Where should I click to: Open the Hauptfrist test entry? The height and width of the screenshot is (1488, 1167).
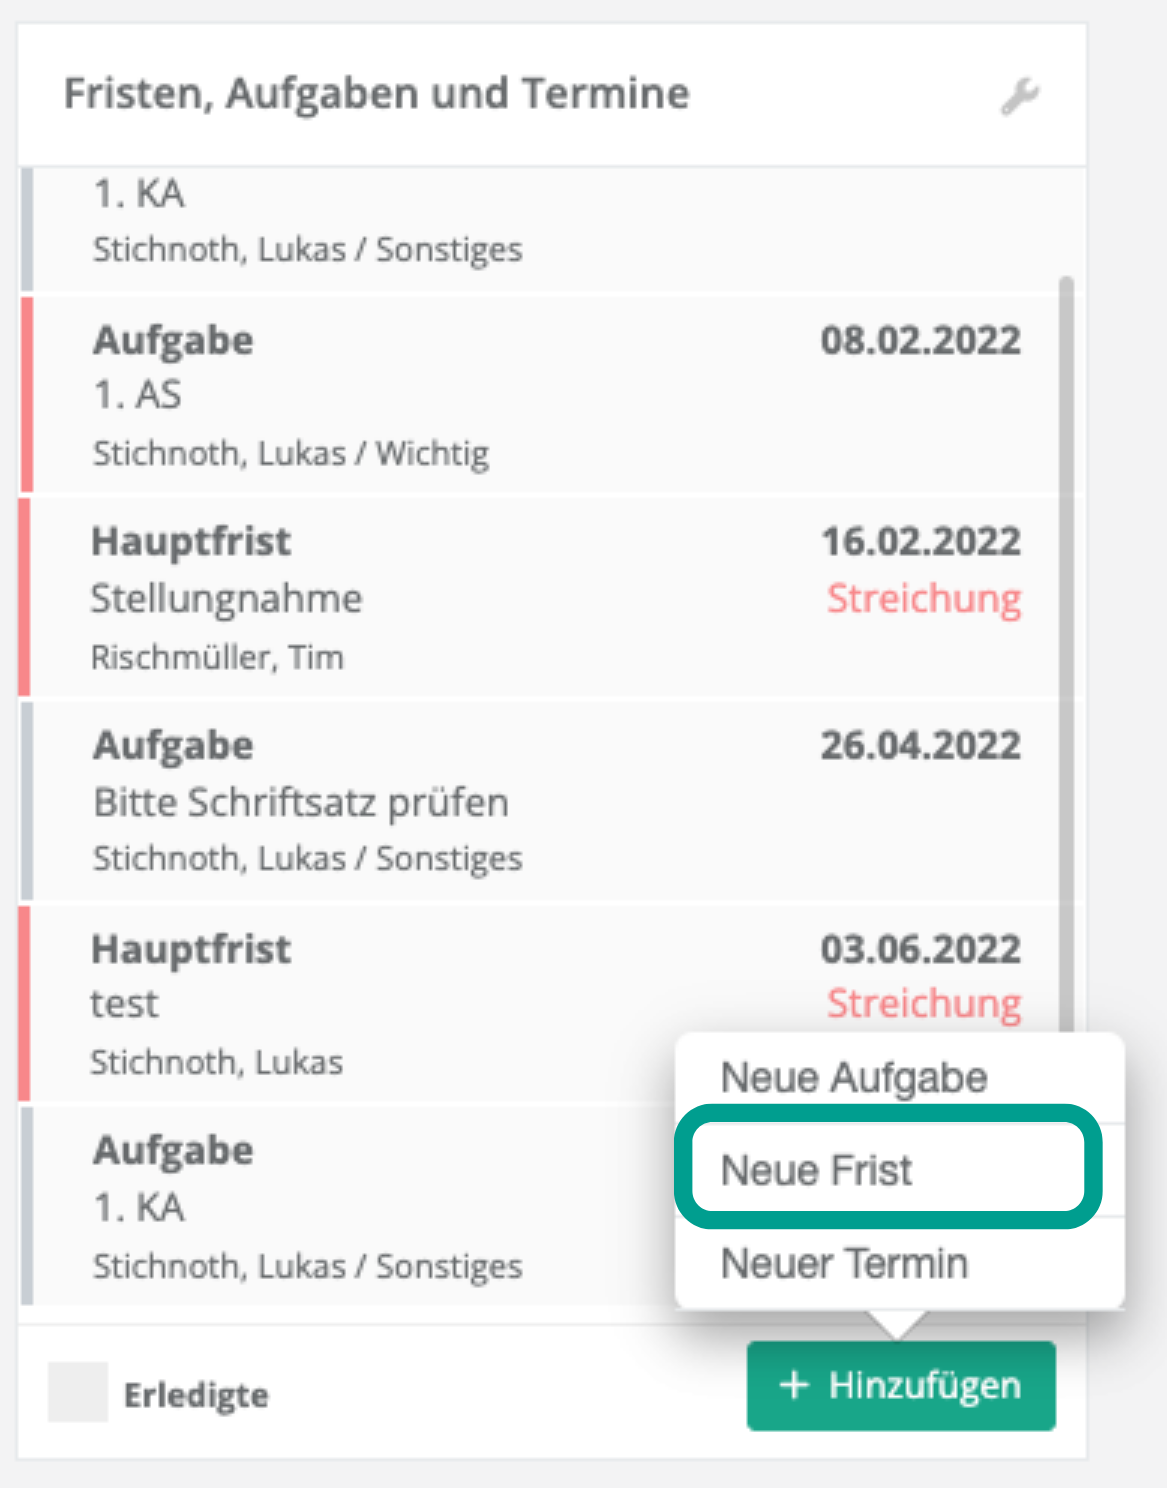350,1004
